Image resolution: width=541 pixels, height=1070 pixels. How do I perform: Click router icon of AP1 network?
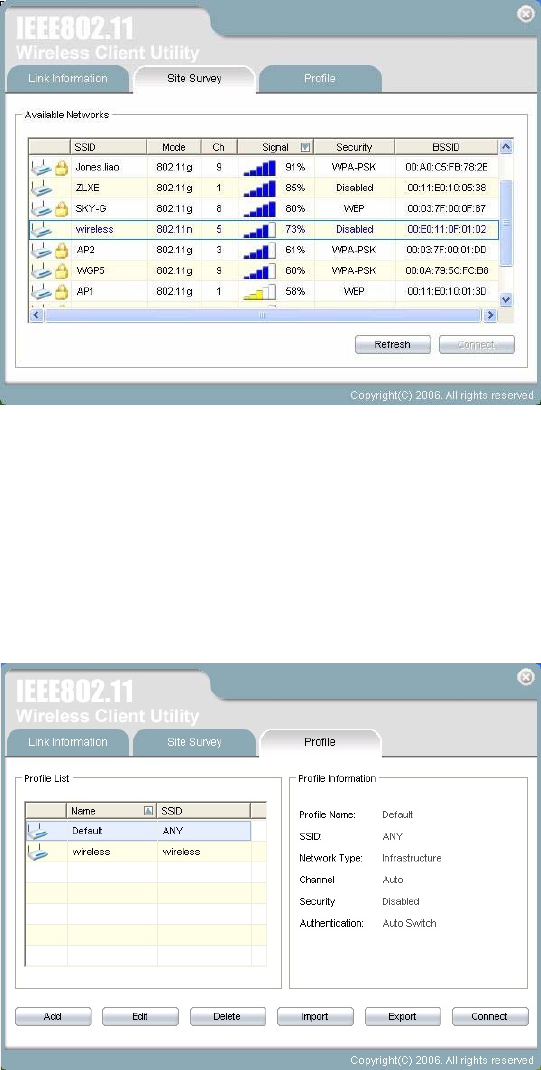[42, 291]
